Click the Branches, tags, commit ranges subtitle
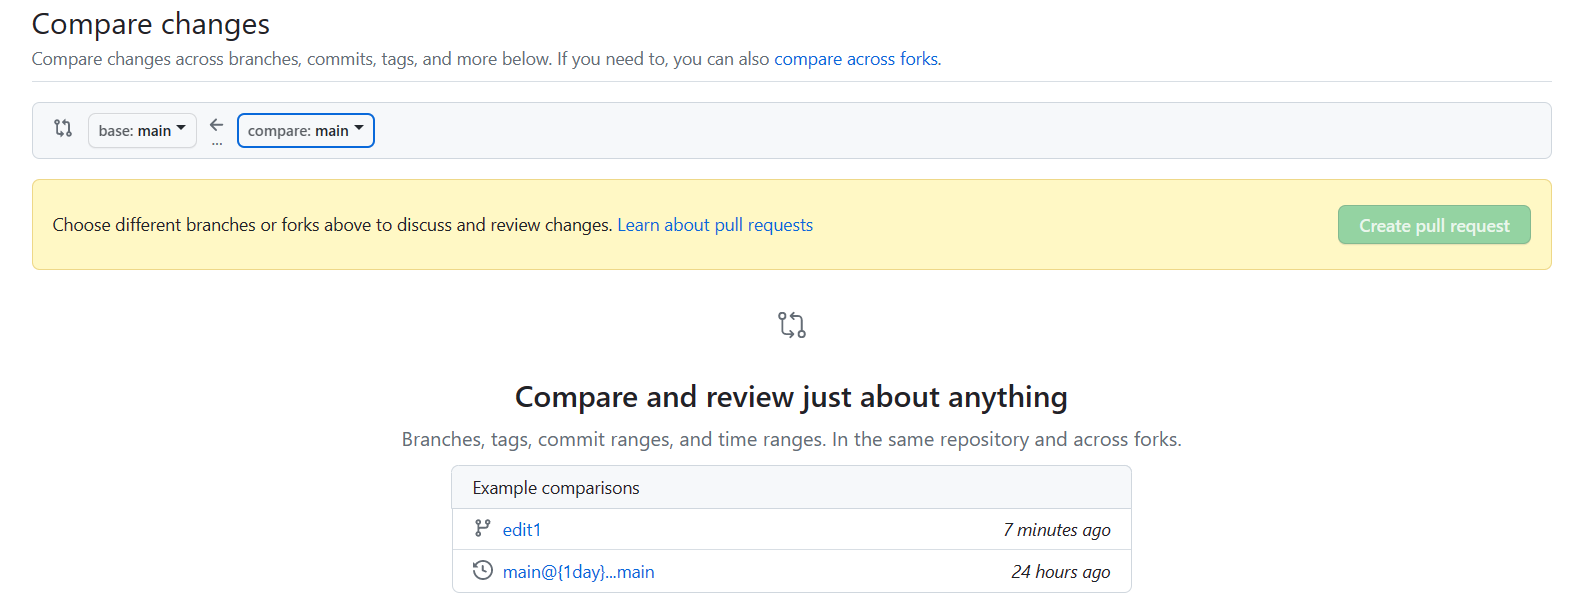Screen dimensions: 1570x613 click(x=791, y=439)
